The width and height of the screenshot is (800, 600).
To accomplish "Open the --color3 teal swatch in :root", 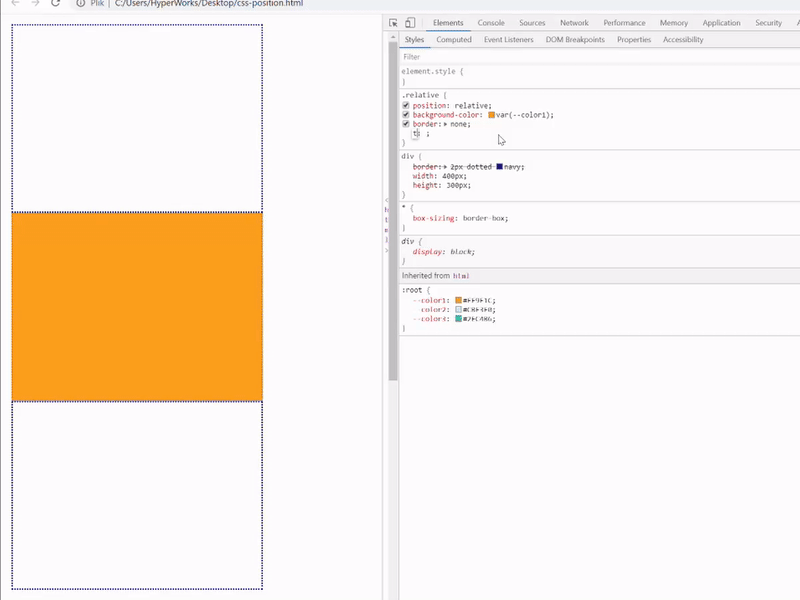I will point(458,318).
